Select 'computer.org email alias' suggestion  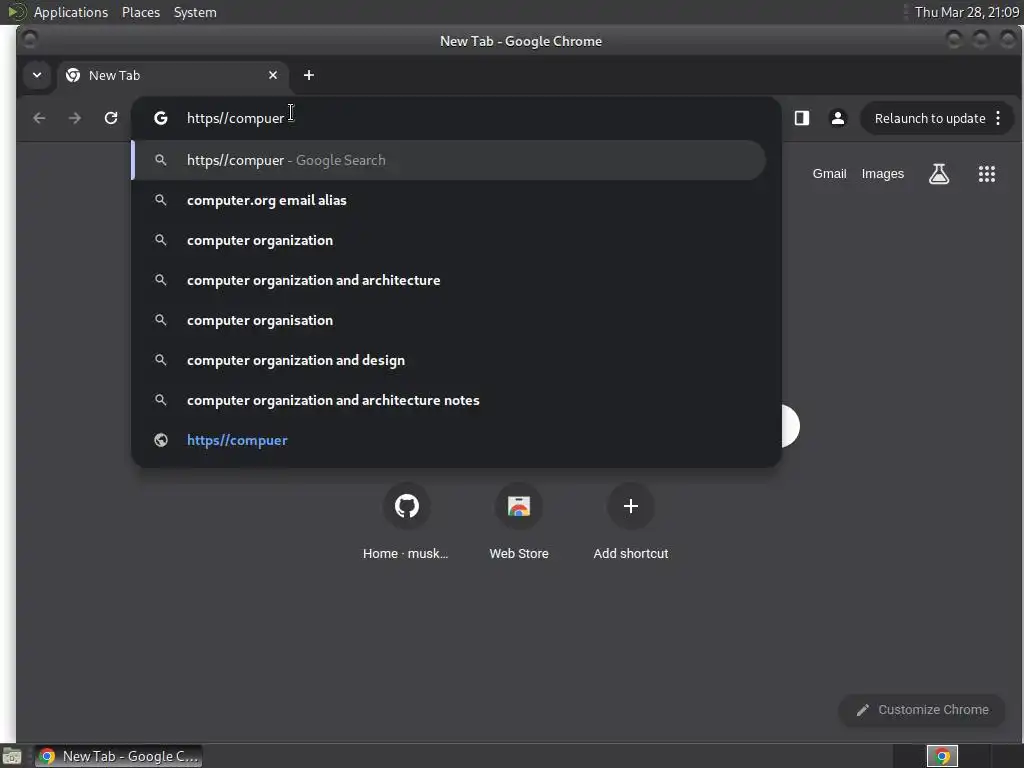pos(449,200)
